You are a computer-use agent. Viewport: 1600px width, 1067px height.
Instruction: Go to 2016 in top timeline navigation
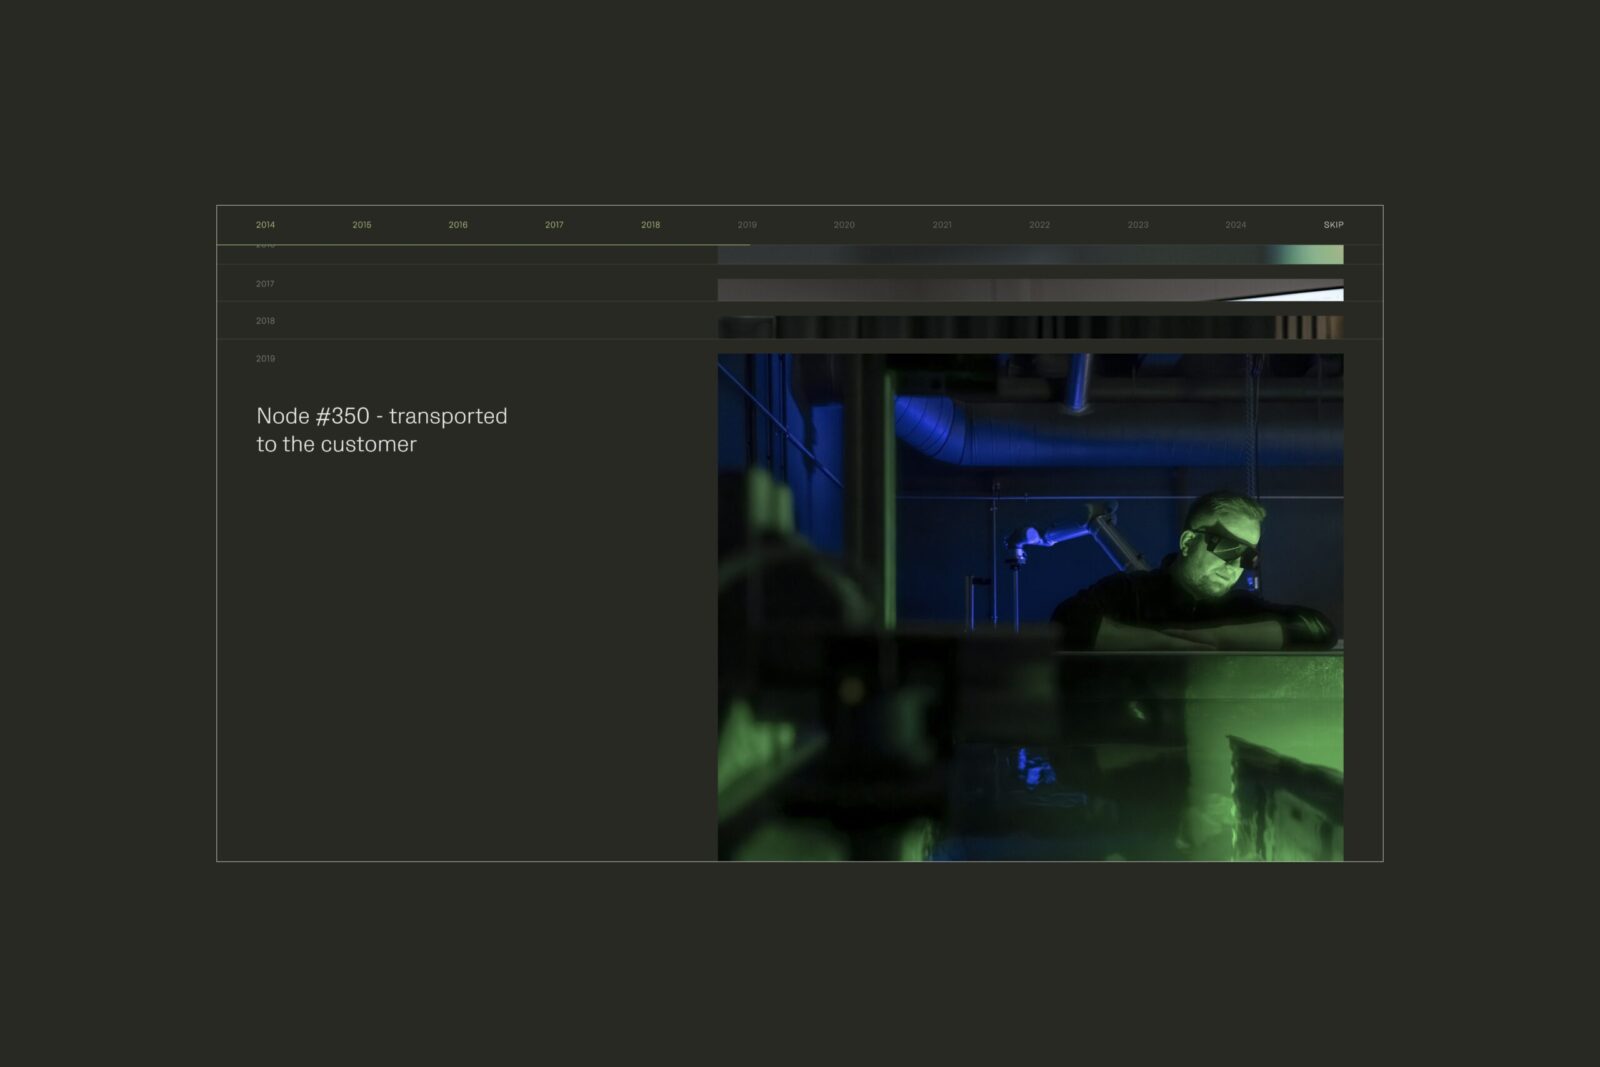coord(458,225)
